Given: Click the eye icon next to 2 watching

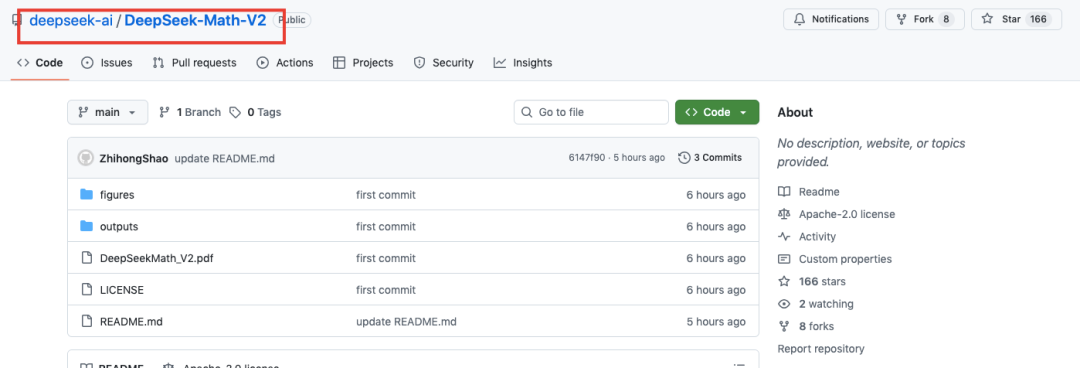Looking at the screenshot, I should coord(783,304).
